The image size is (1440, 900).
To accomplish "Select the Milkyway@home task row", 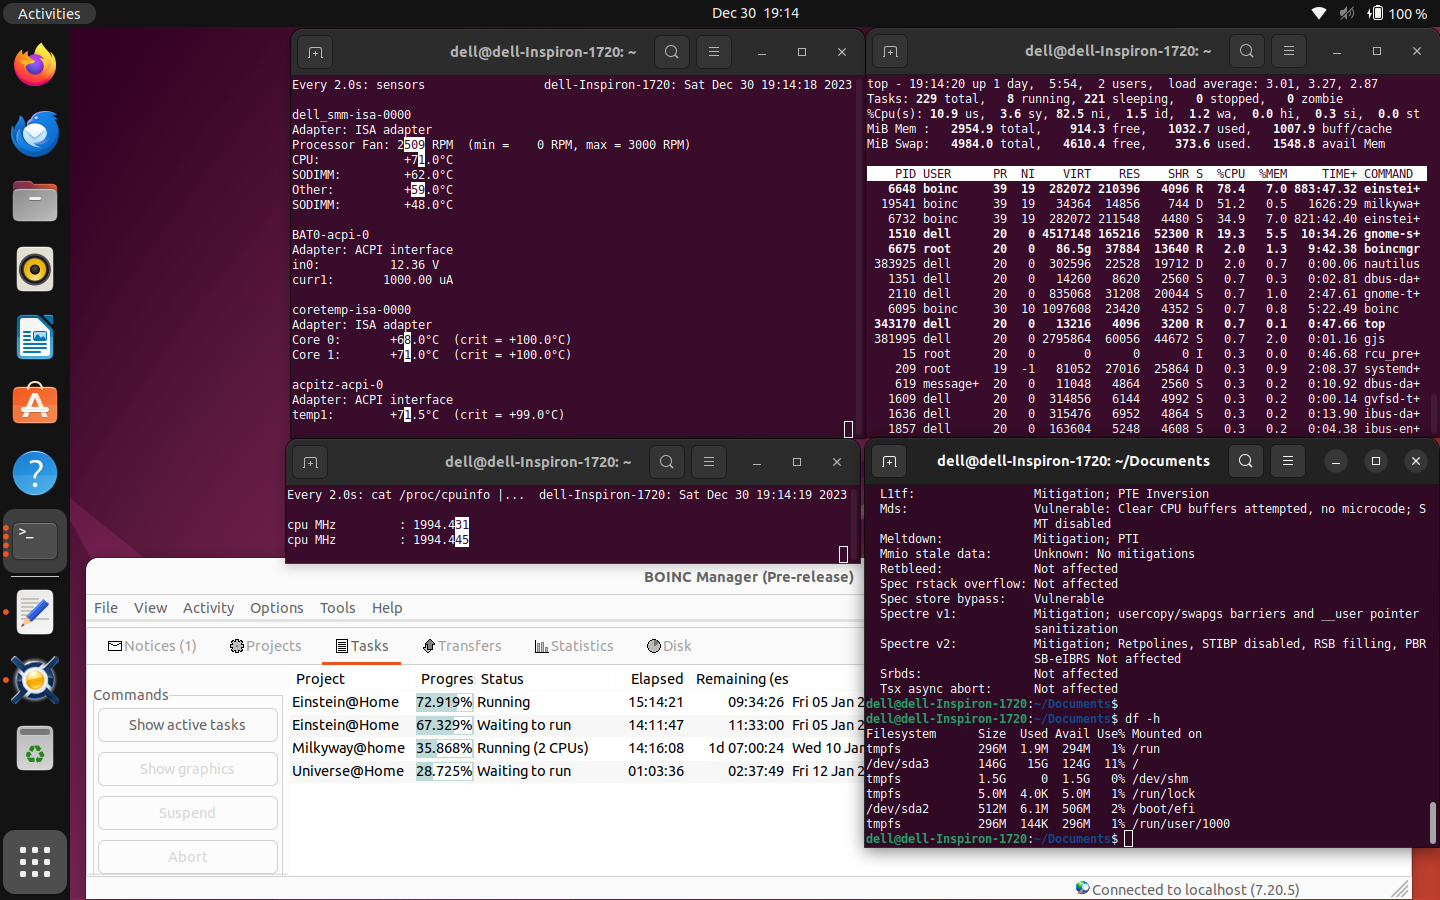I will [575, 748].
